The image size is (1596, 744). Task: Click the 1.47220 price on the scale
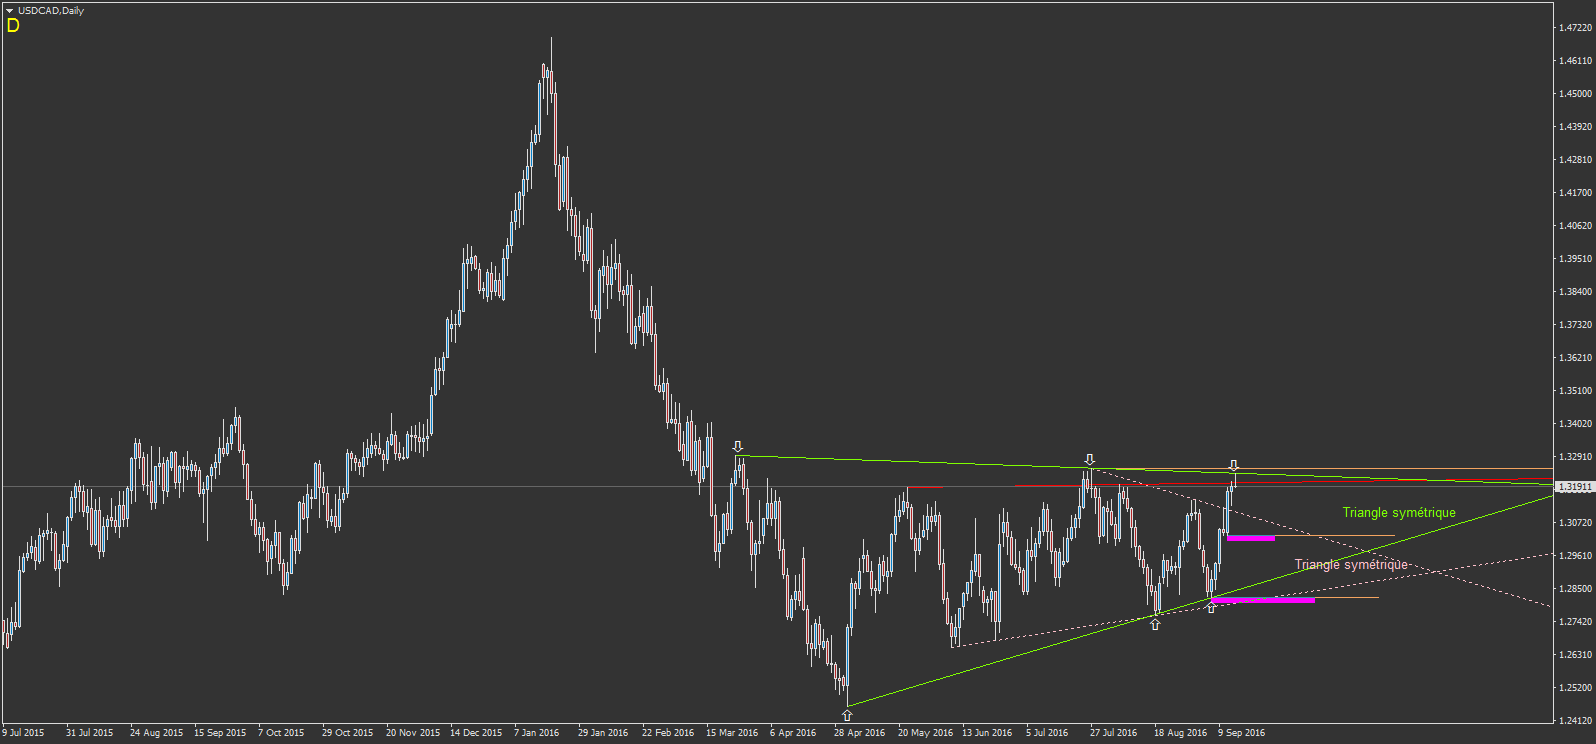click(1575, 28)
